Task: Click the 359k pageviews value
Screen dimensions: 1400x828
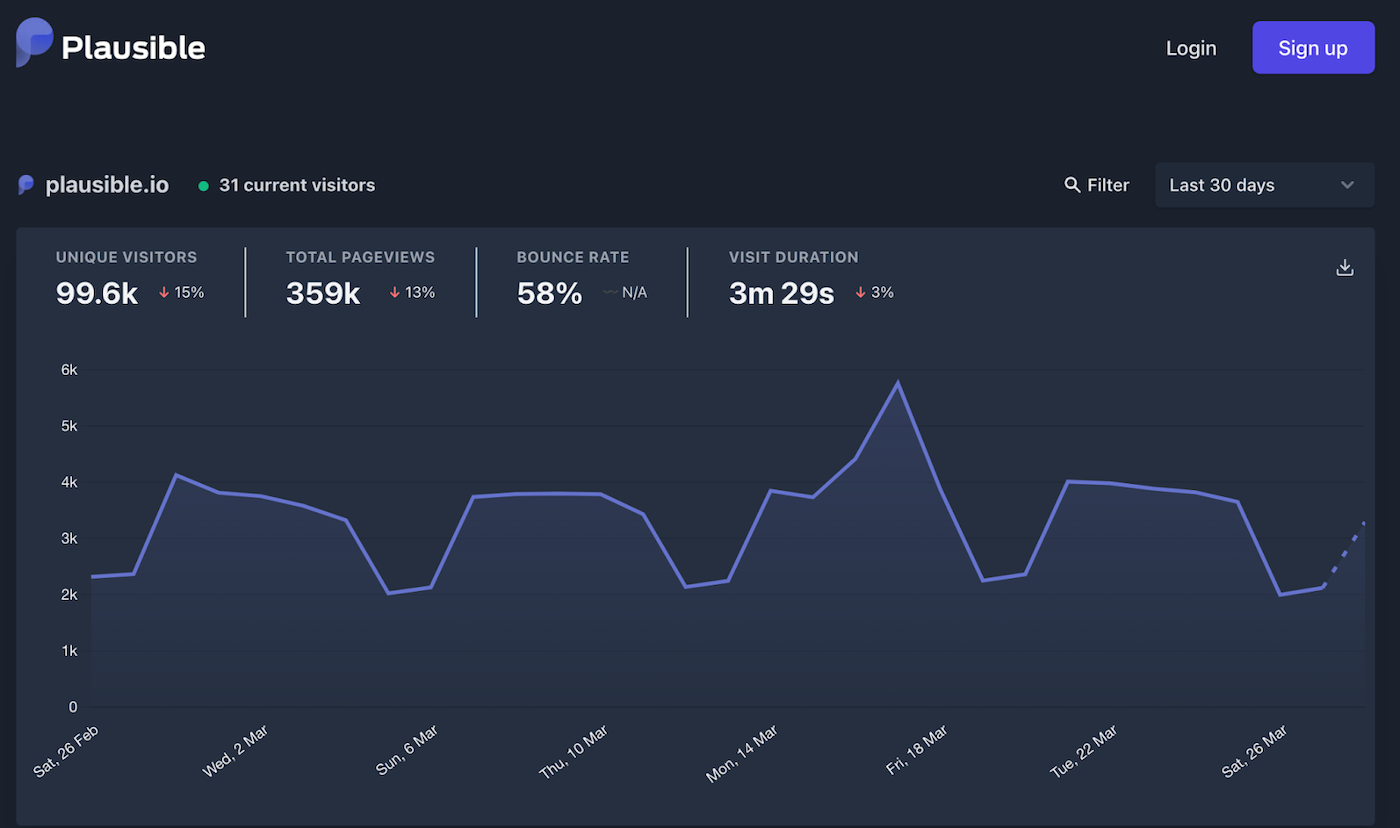Action: [x=323, y=293]
